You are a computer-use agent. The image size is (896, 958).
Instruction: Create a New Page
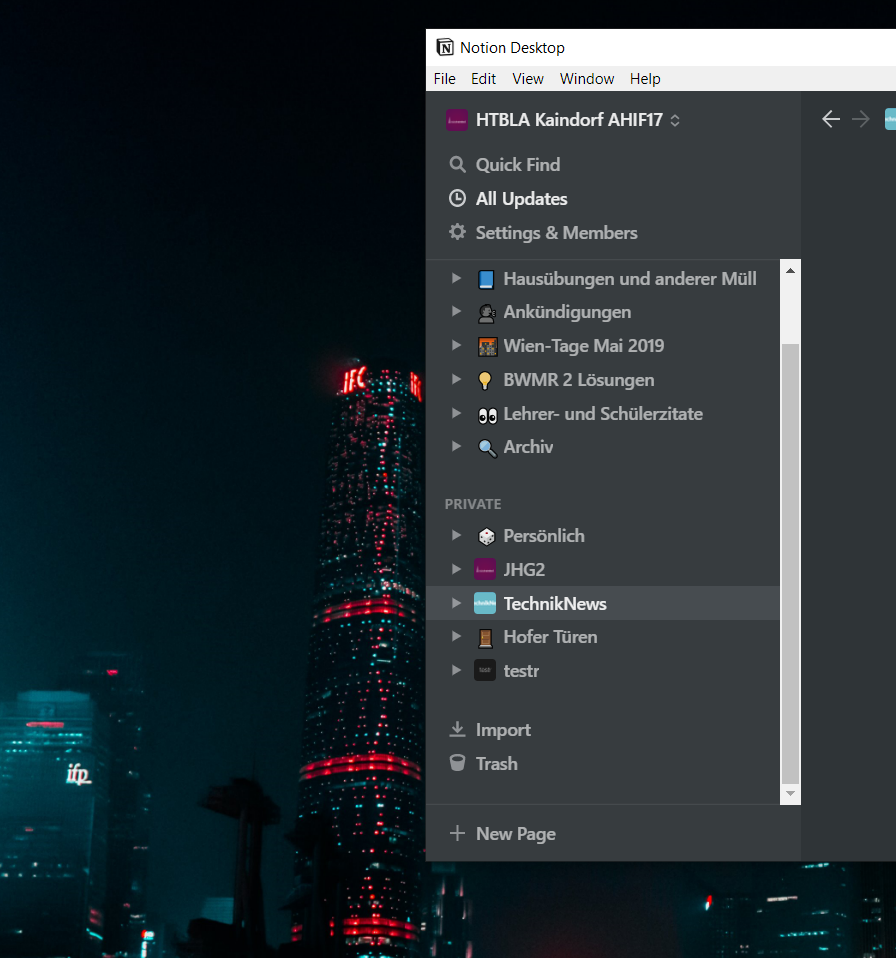click(516, 833)
